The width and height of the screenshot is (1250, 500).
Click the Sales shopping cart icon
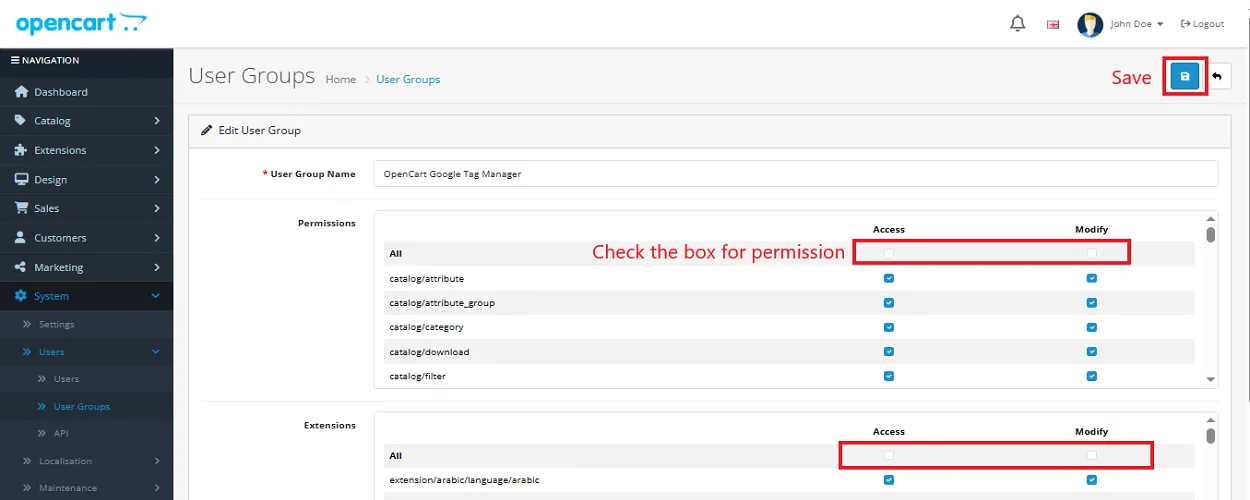click(21, 208)
